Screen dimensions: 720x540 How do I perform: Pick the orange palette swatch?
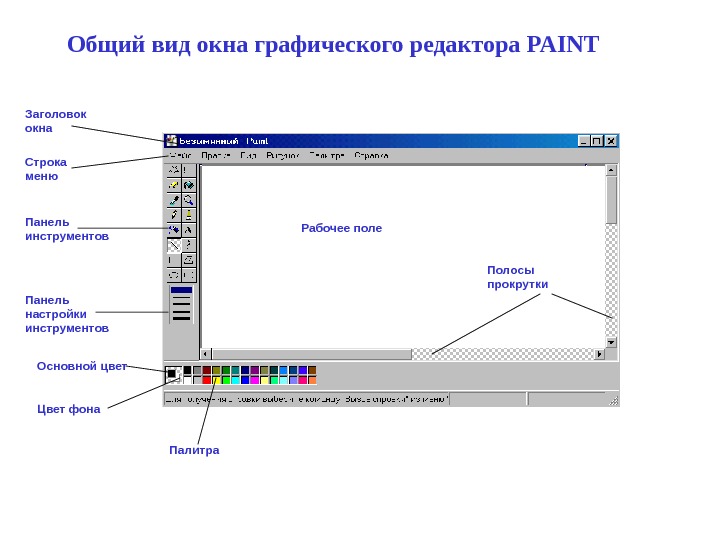312,380
